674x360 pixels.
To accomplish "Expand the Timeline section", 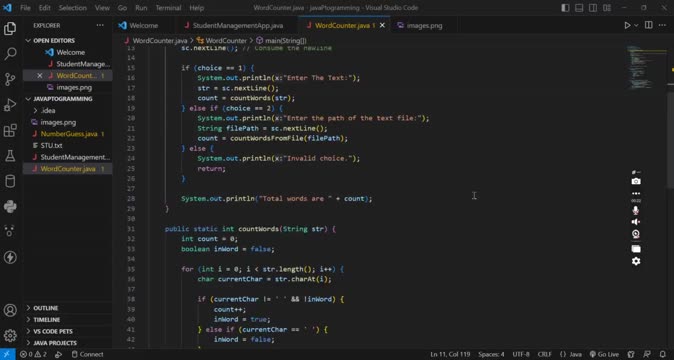I will click(x=46, y=320).
